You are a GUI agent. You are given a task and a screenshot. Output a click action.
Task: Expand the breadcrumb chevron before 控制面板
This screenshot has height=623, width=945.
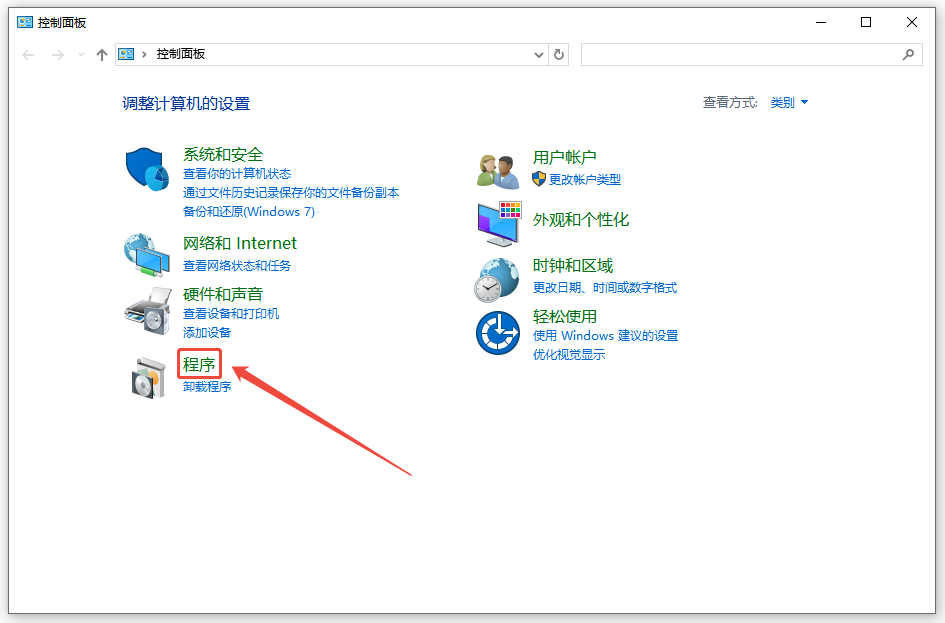(x=144, y=54)
